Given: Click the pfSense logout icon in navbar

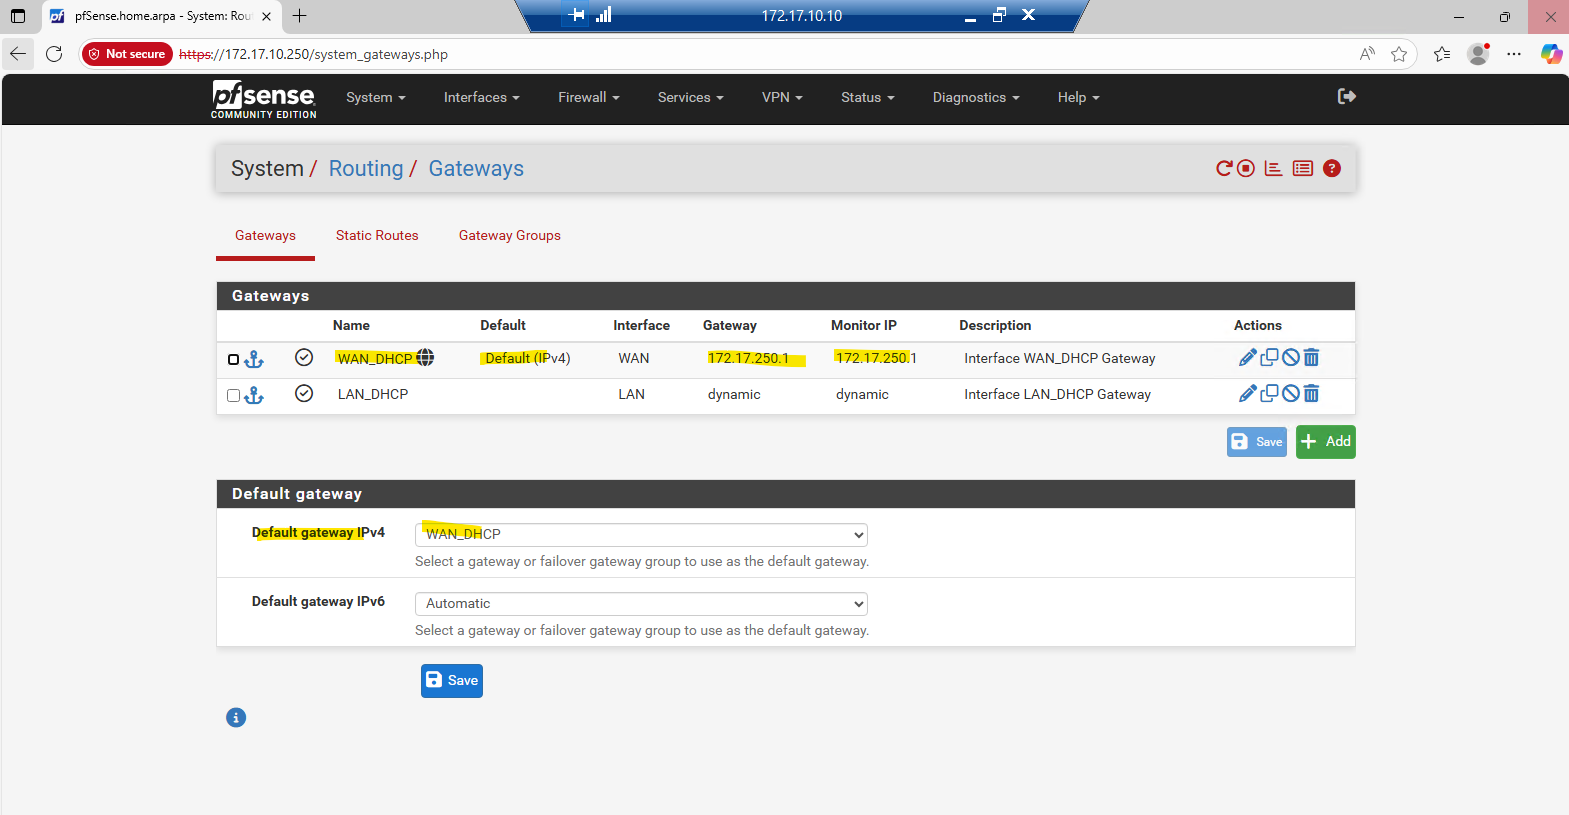Looking at the screenshot, I should (x=1346, y=97).
